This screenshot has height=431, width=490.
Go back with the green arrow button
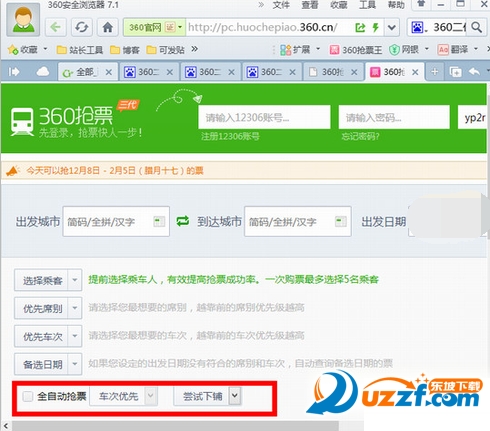pyautogui.click(x=56, y=27)
